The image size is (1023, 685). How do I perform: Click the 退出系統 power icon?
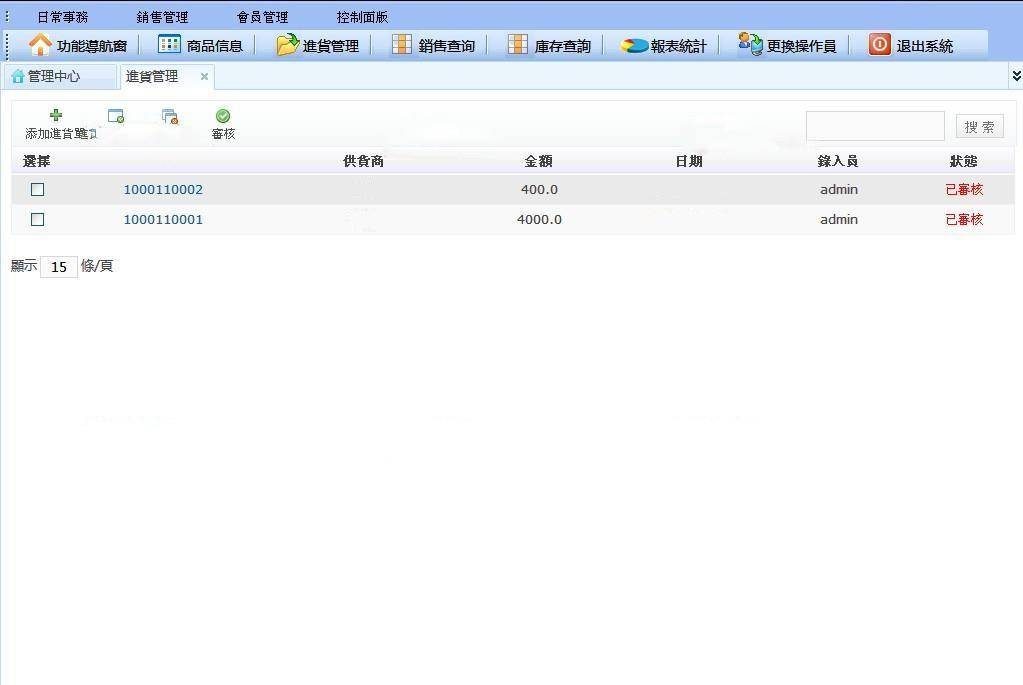tap(879, 44)
